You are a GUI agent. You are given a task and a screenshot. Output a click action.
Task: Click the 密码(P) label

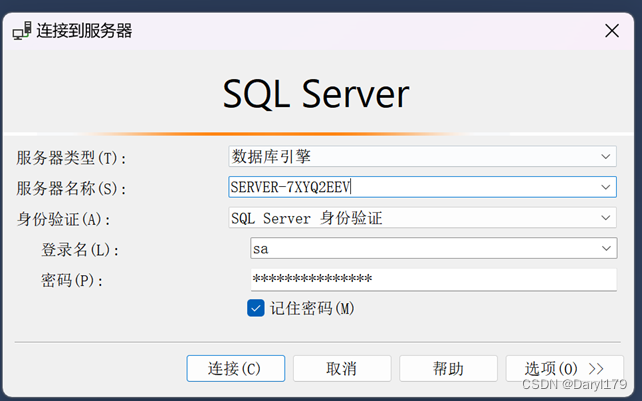click(x=72, y=281)
